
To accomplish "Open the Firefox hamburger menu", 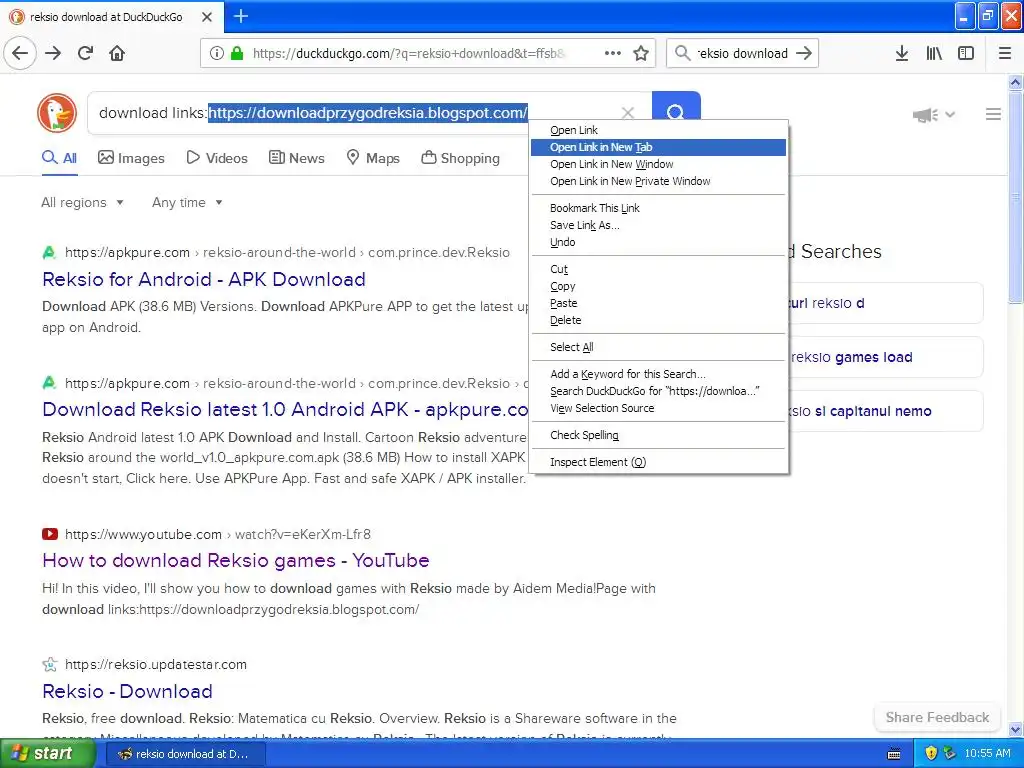I will pos(1005,53).
